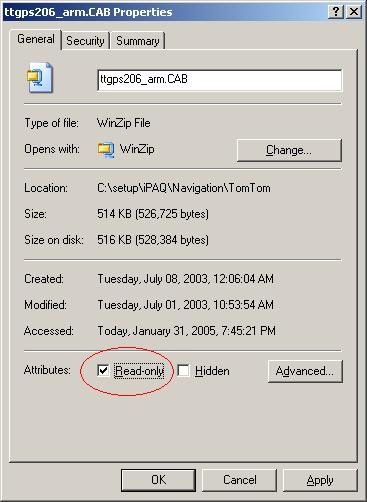Click into the ttgps206_arm.CAB filename field
Screen dimensions: 367x502
[x=220, y=80]
